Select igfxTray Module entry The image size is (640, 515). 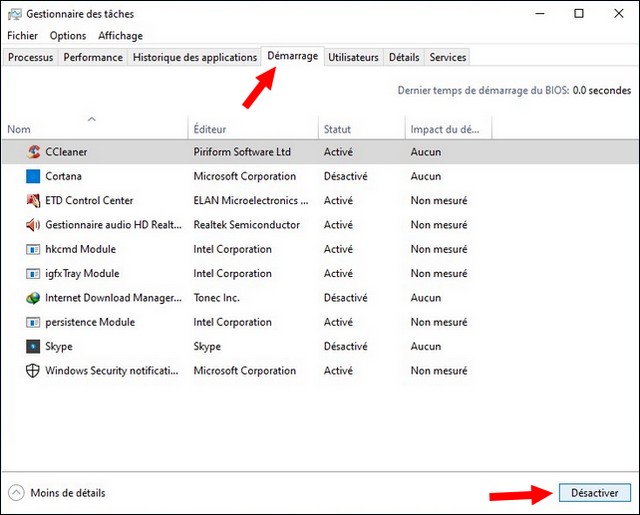[82, 273]
